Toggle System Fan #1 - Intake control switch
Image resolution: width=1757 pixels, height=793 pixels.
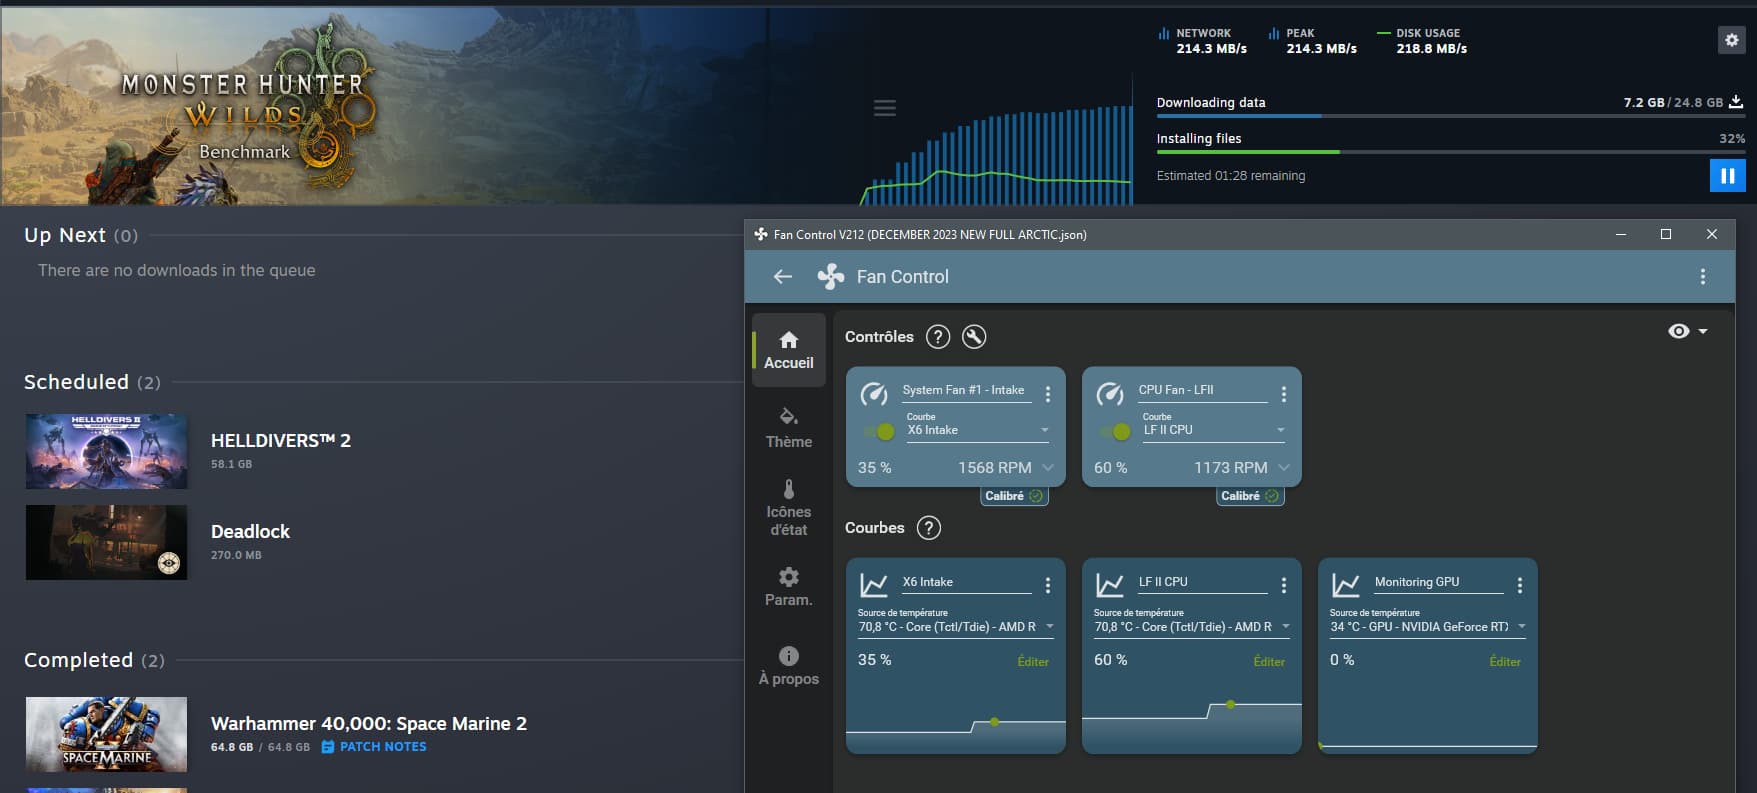click(880, 432)
